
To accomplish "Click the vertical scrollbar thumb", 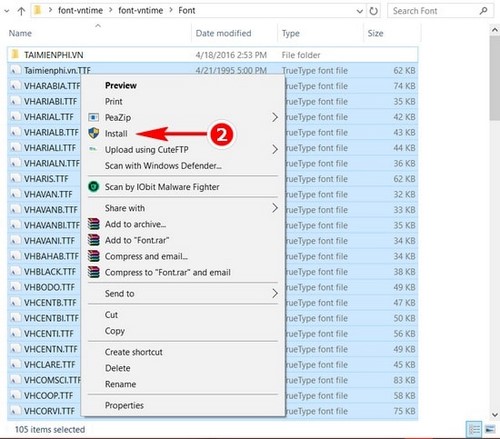I will 495,78.
